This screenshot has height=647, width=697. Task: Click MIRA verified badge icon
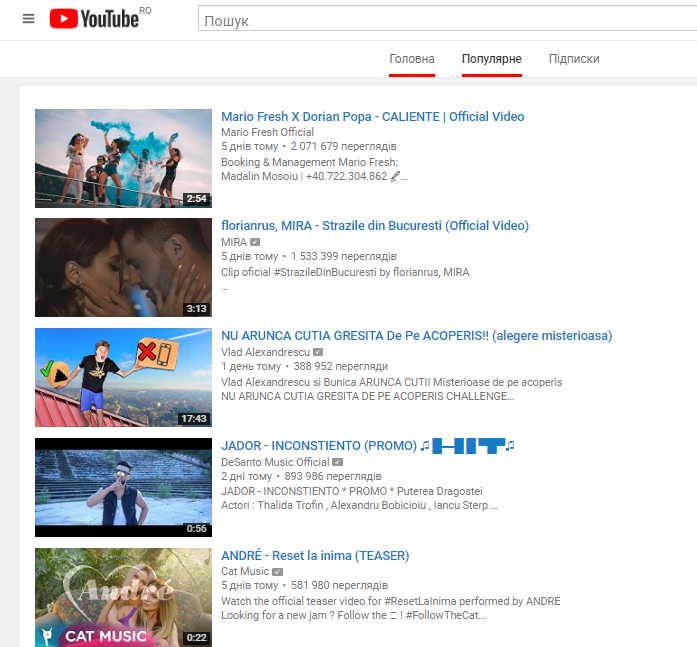(x=255, y=242)
